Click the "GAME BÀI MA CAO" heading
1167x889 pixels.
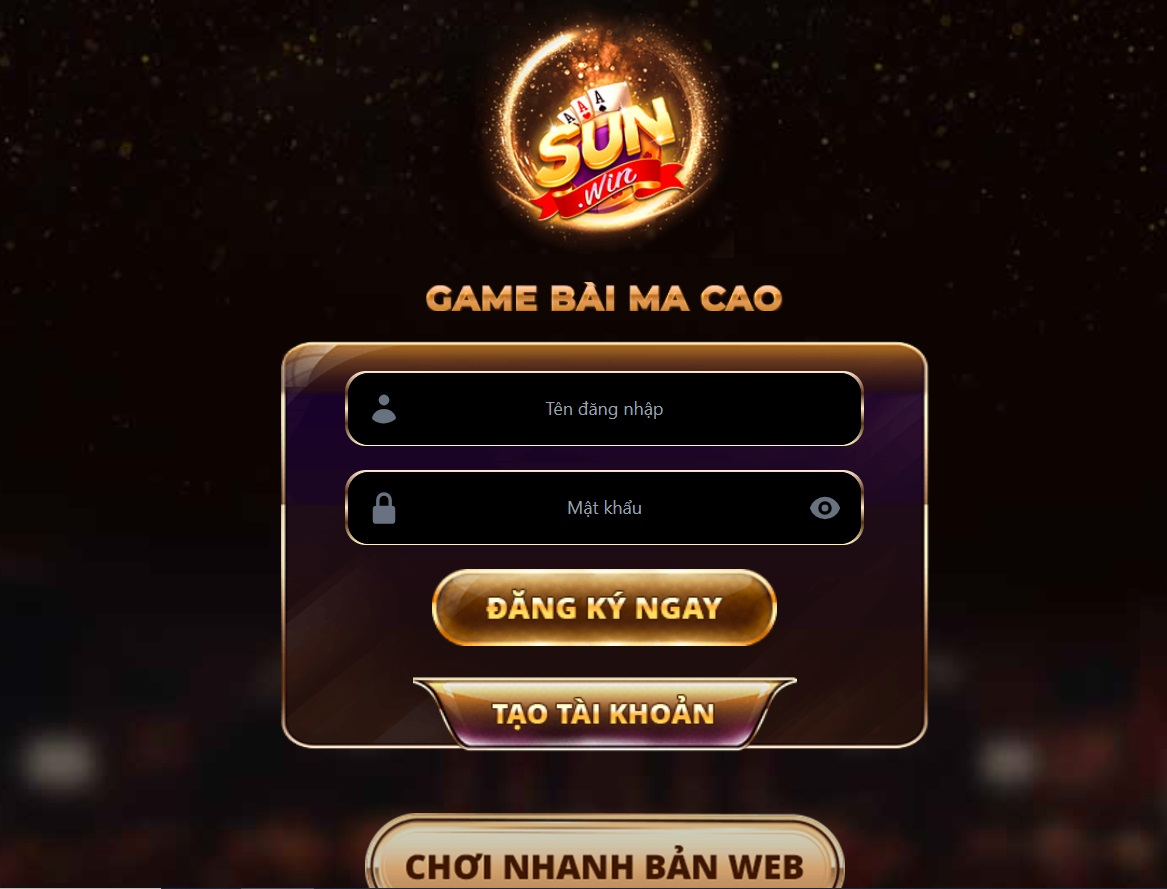coord(604,299)
